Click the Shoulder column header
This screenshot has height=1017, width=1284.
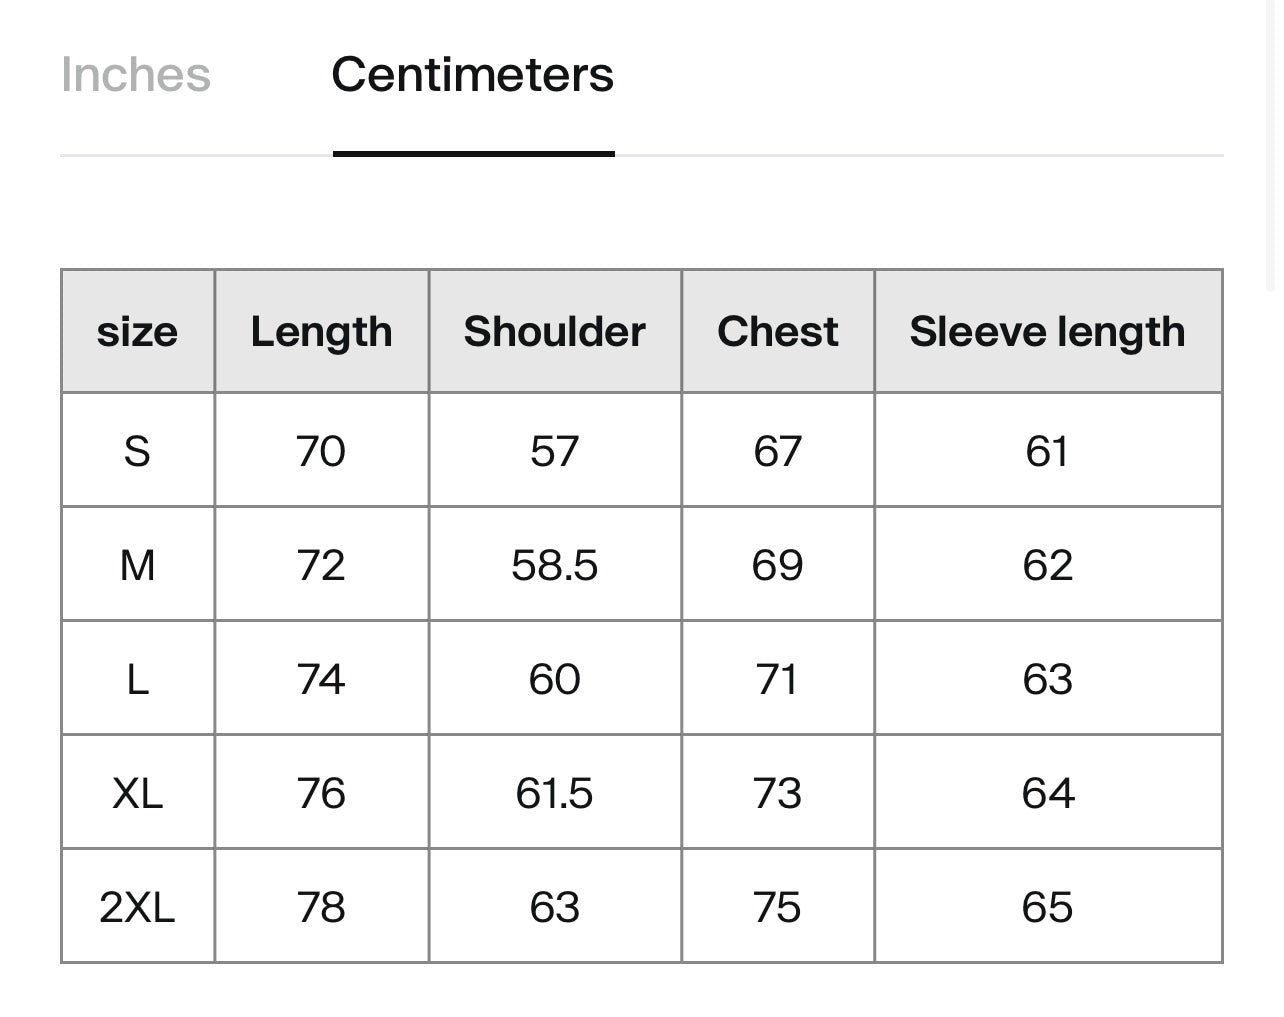click(x=554, y=332)
